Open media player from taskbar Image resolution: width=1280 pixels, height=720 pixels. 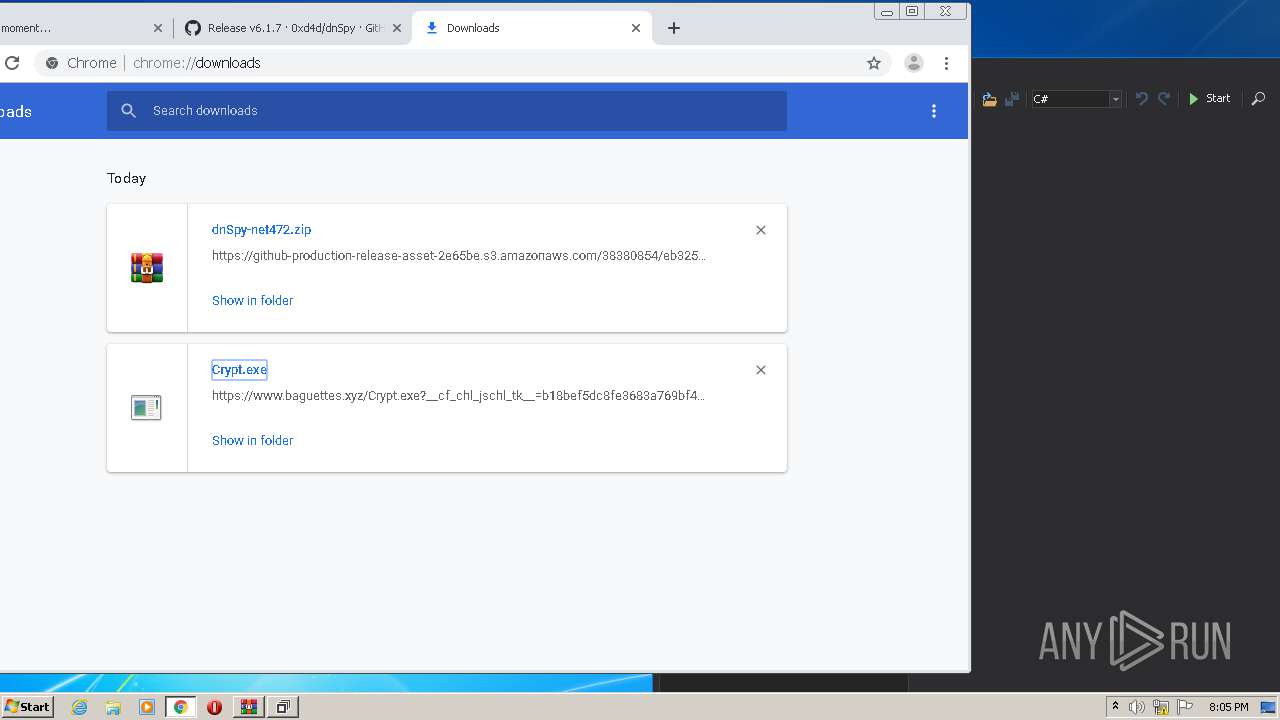(x=147, y=707)
